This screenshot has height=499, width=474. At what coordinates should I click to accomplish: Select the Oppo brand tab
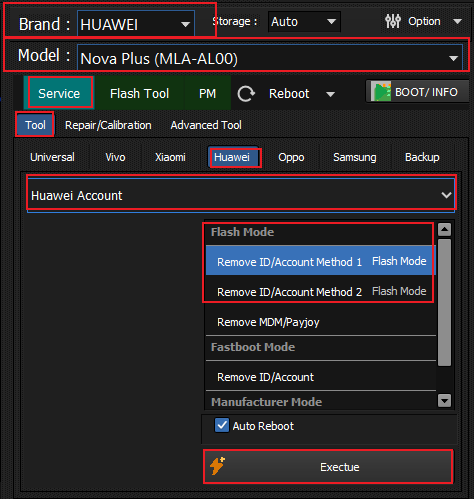[x=291, y=157]
